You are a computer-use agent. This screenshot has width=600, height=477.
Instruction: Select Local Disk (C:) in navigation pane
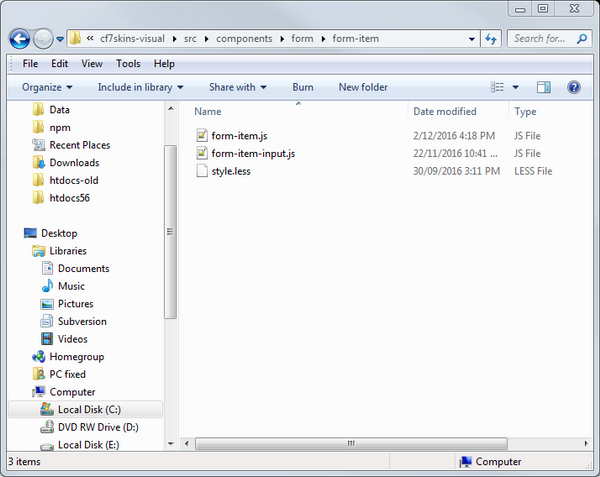click(x=88, y=410)
